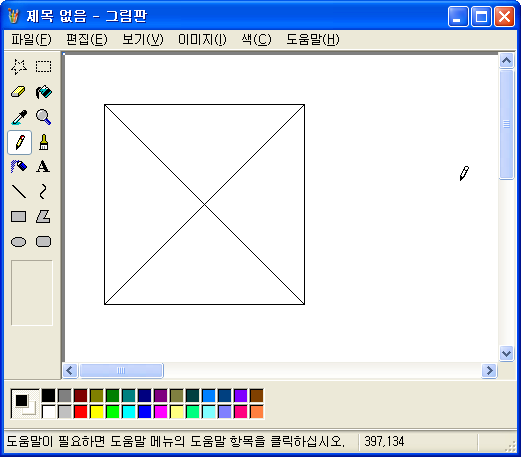The width and height of the screenshot is (521, 457).
Task: Select the Airbrush spray can tool
Action: point(19,167)
